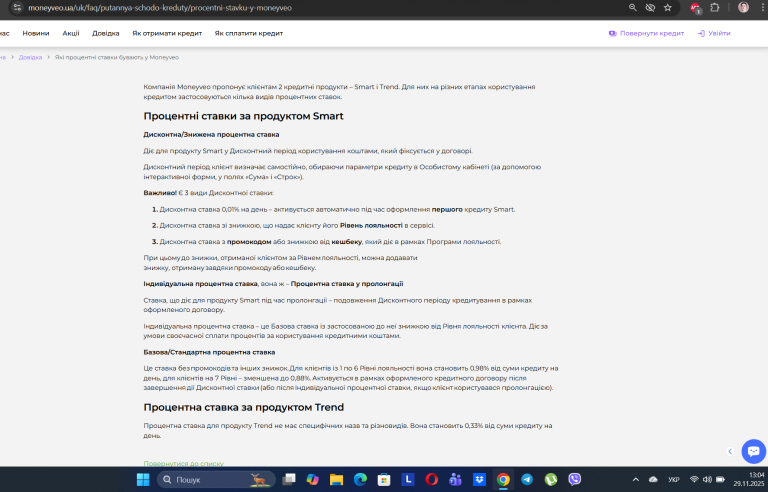Click the Увійти login link

point(714,33)
